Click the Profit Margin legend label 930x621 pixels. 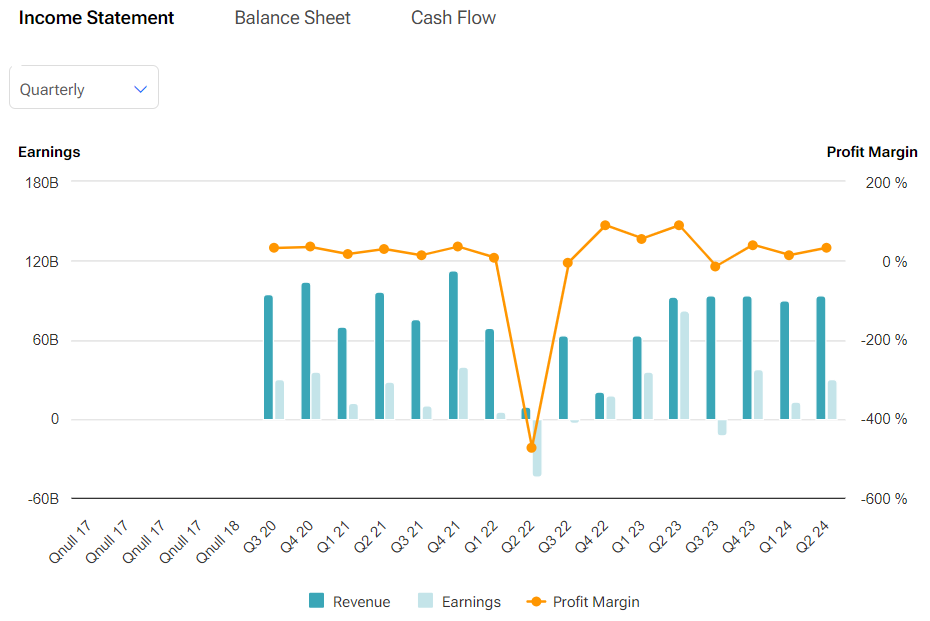pos(596,602)
